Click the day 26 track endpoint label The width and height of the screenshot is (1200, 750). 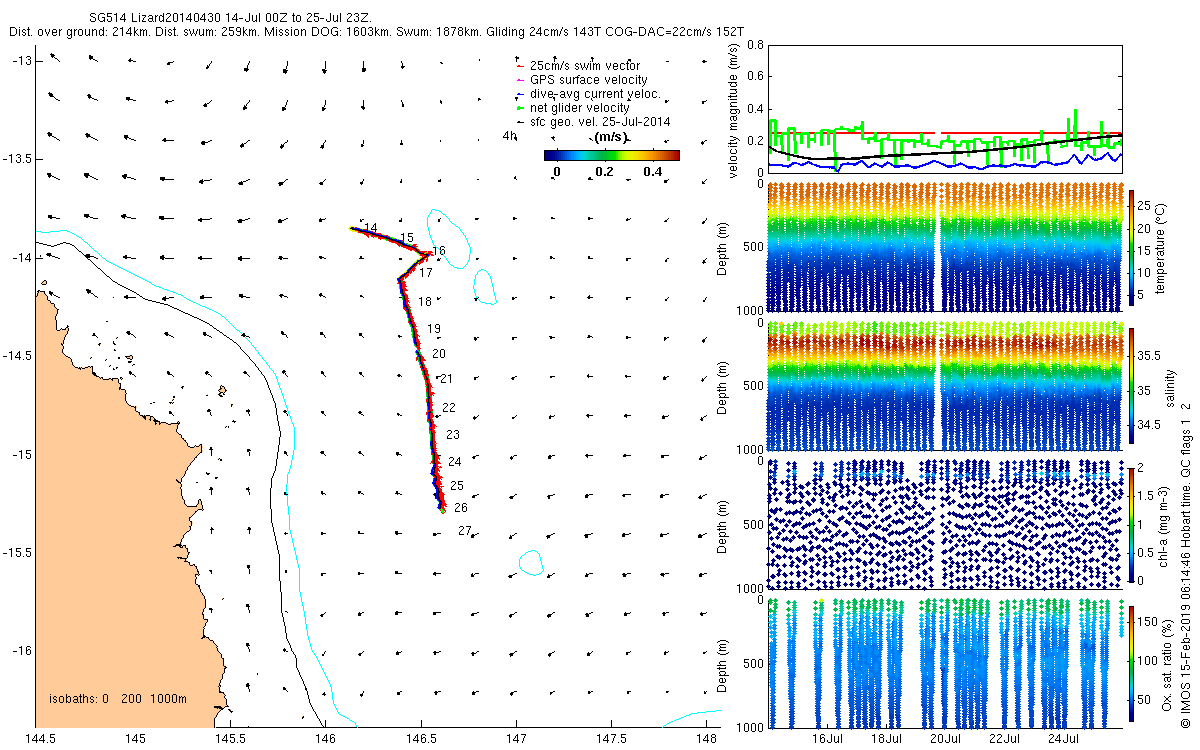460,508
